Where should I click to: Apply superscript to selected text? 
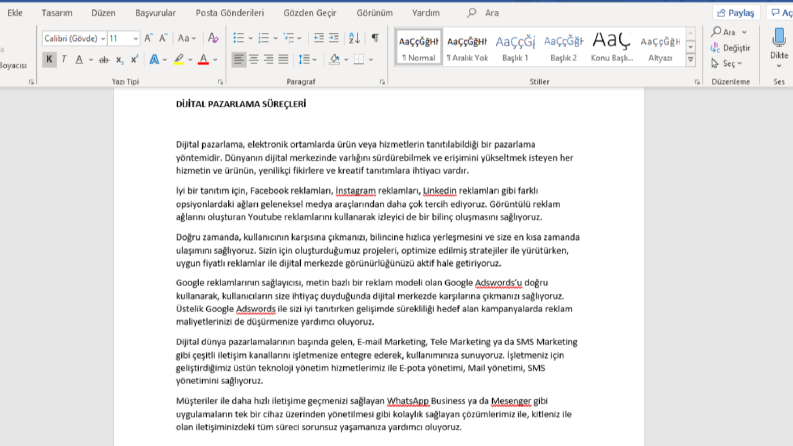[134, 60]
